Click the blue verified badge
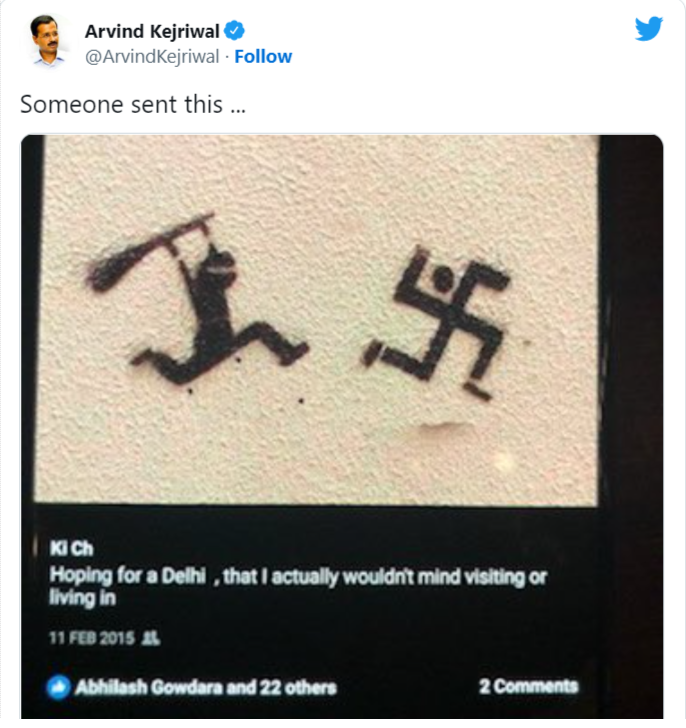The width and height of the screenshot is (686, 728). [x=235, y=31]
